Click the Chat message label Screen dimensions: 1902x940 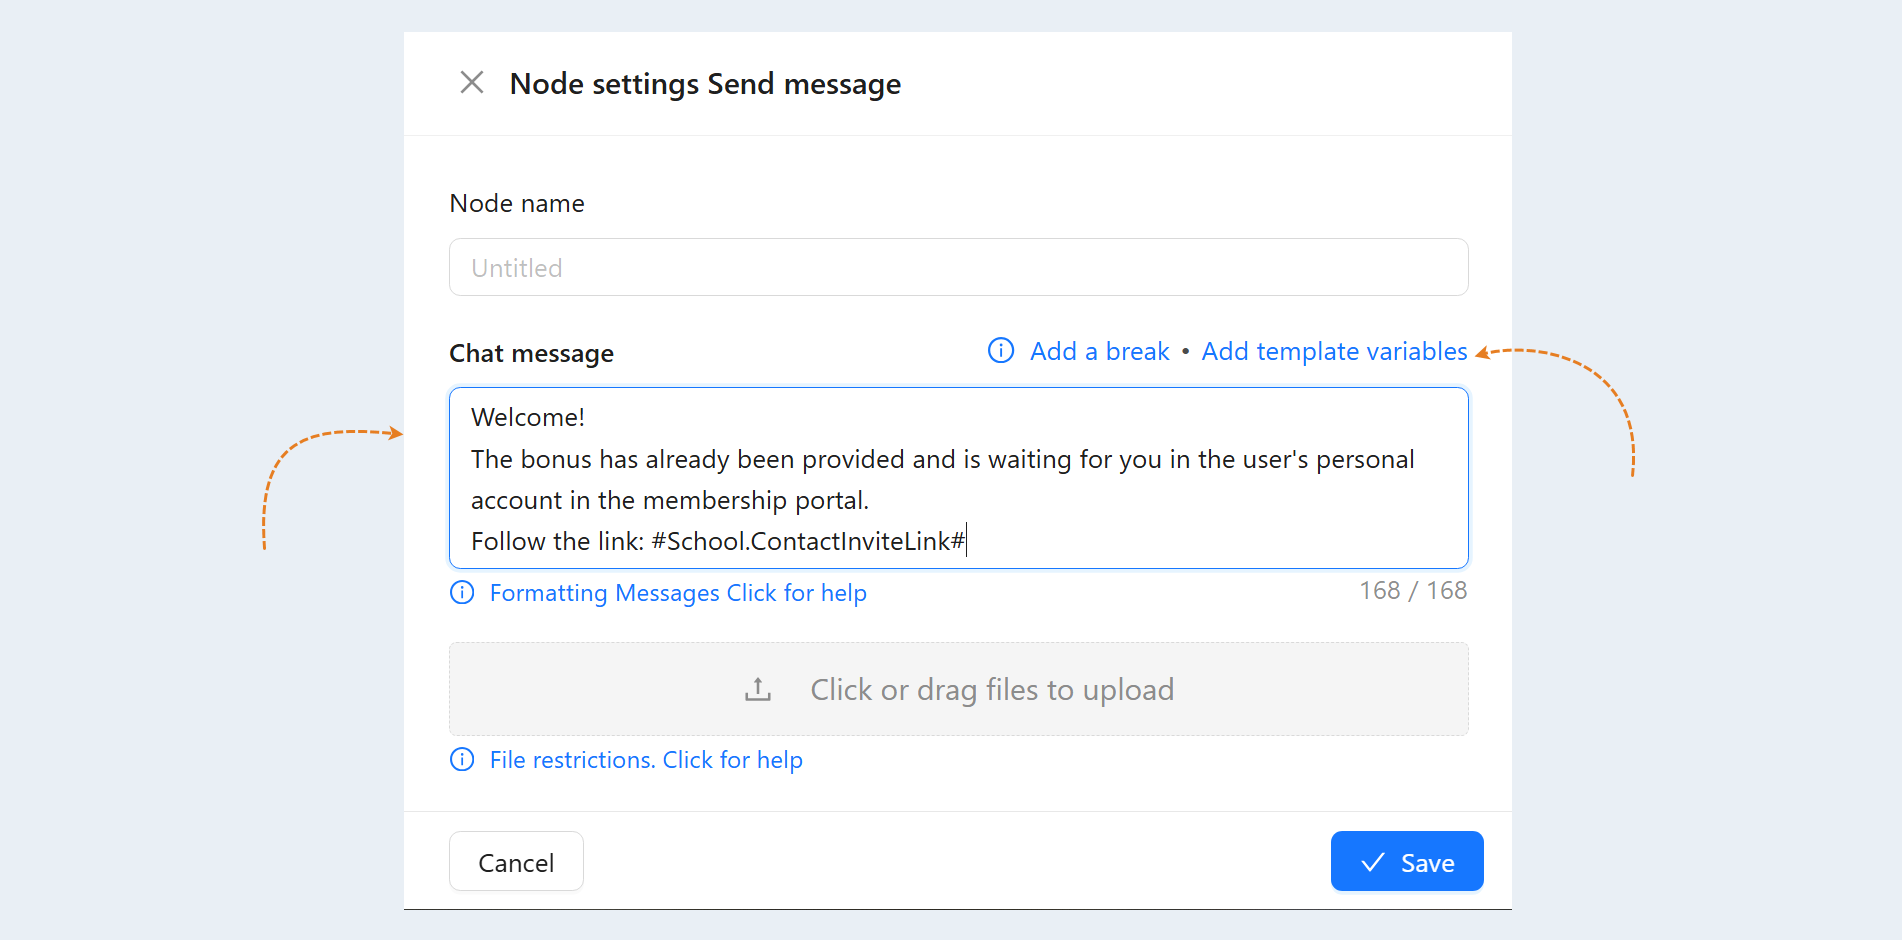click(532, 353)
